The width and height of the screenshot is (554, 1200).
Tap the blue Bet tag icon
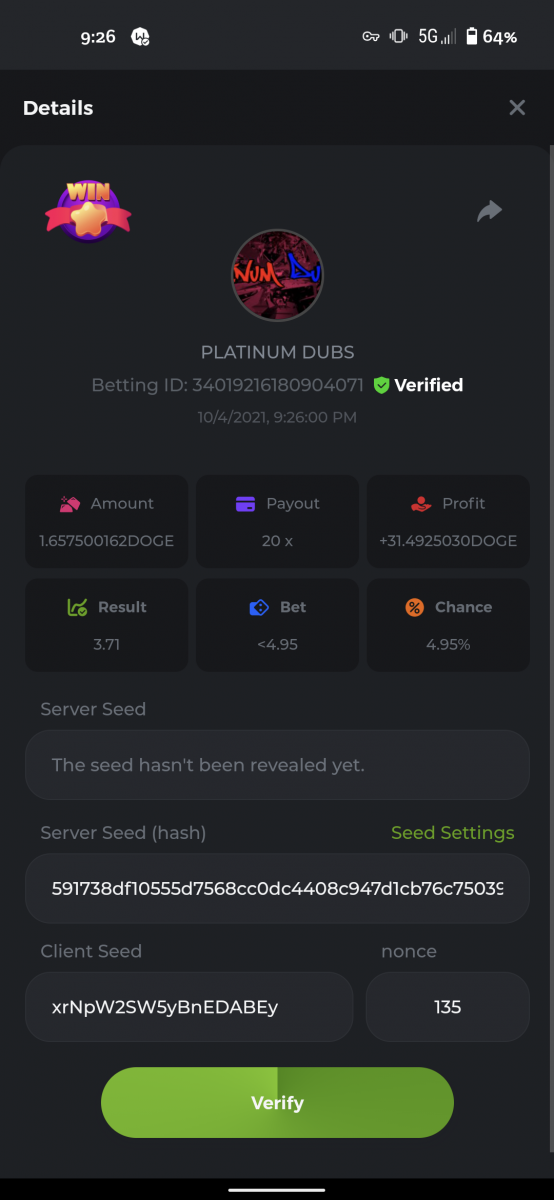tap(259, 607)
